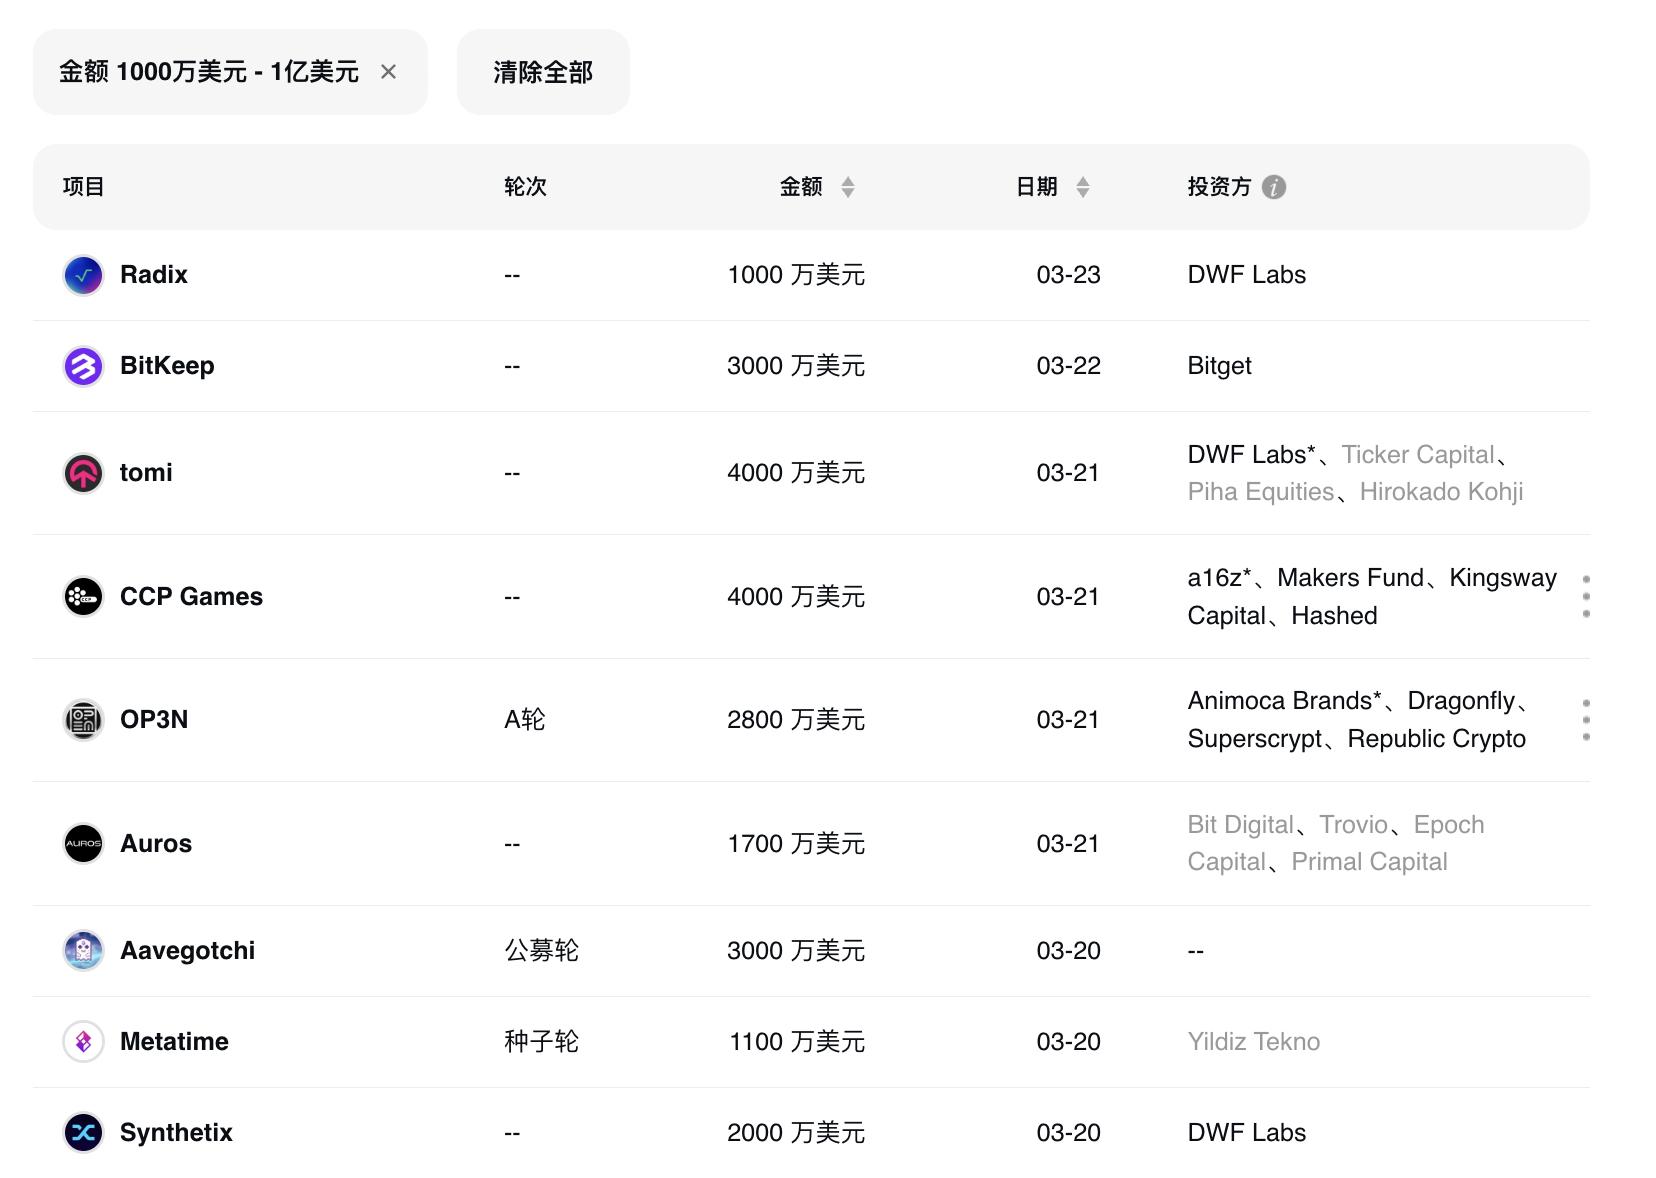Viewport: 1656px width, 1178px height.
Task: Remove the 金额 1000万美元 - 1亿美元 filter
Action: pos(389,72)
